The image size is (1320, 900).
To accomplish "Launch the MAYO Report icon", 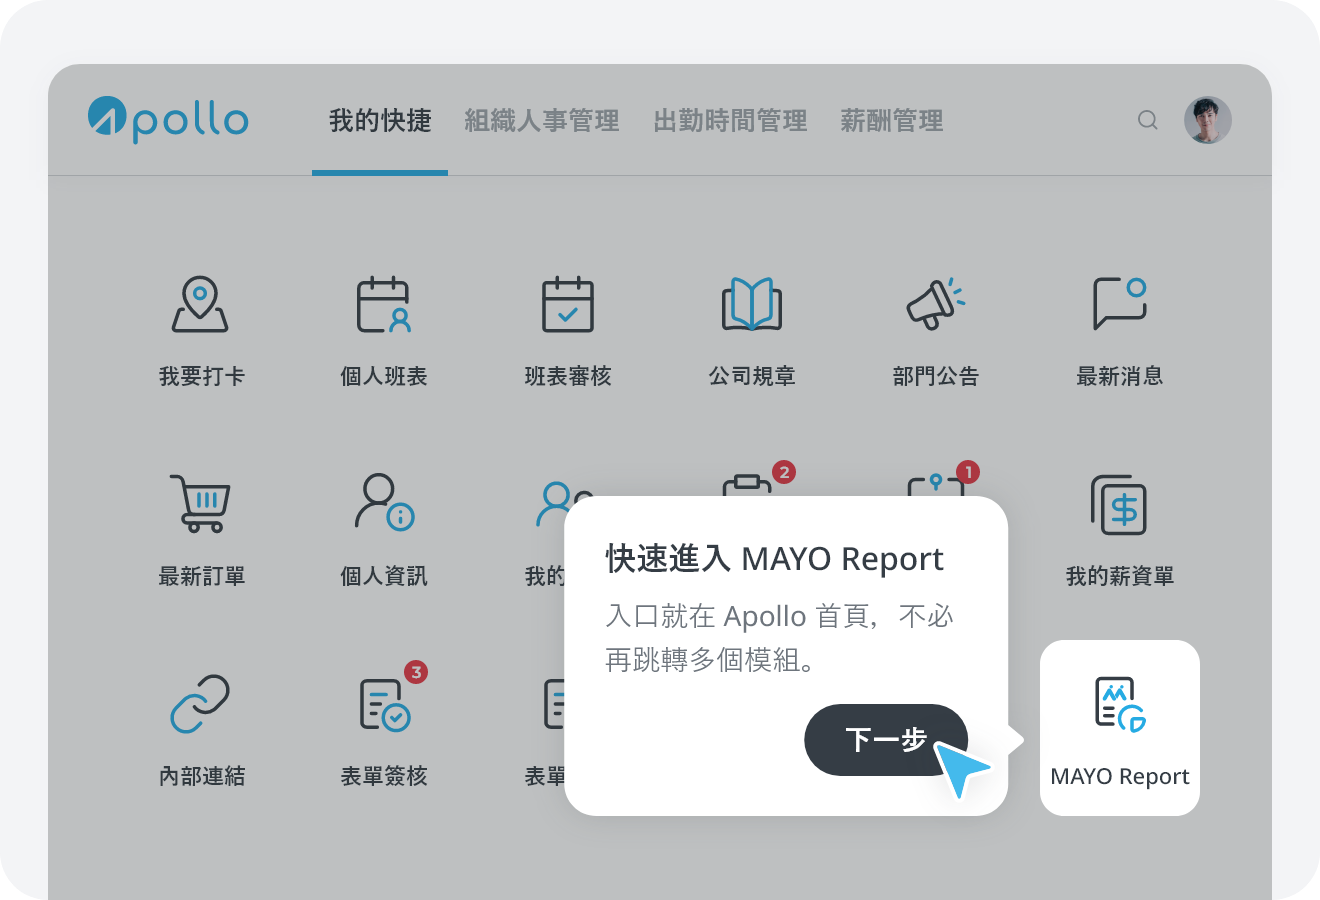I will pos(1120,704).
